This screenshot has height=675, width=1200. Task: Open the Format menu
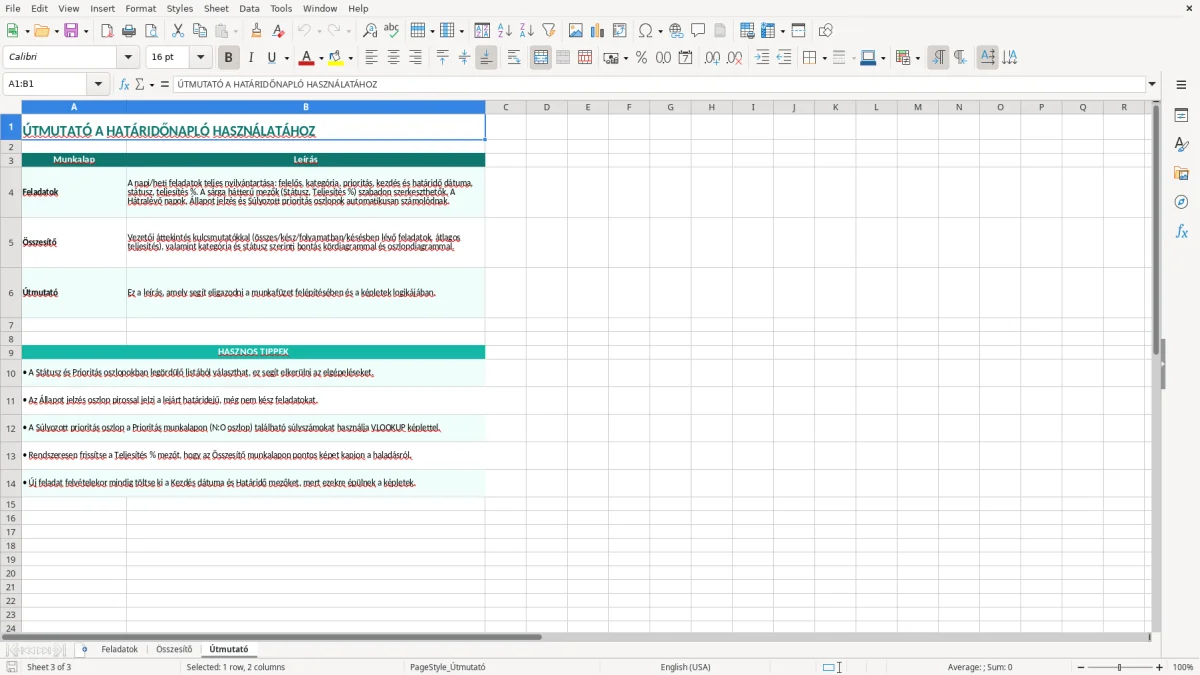[140, 8]
